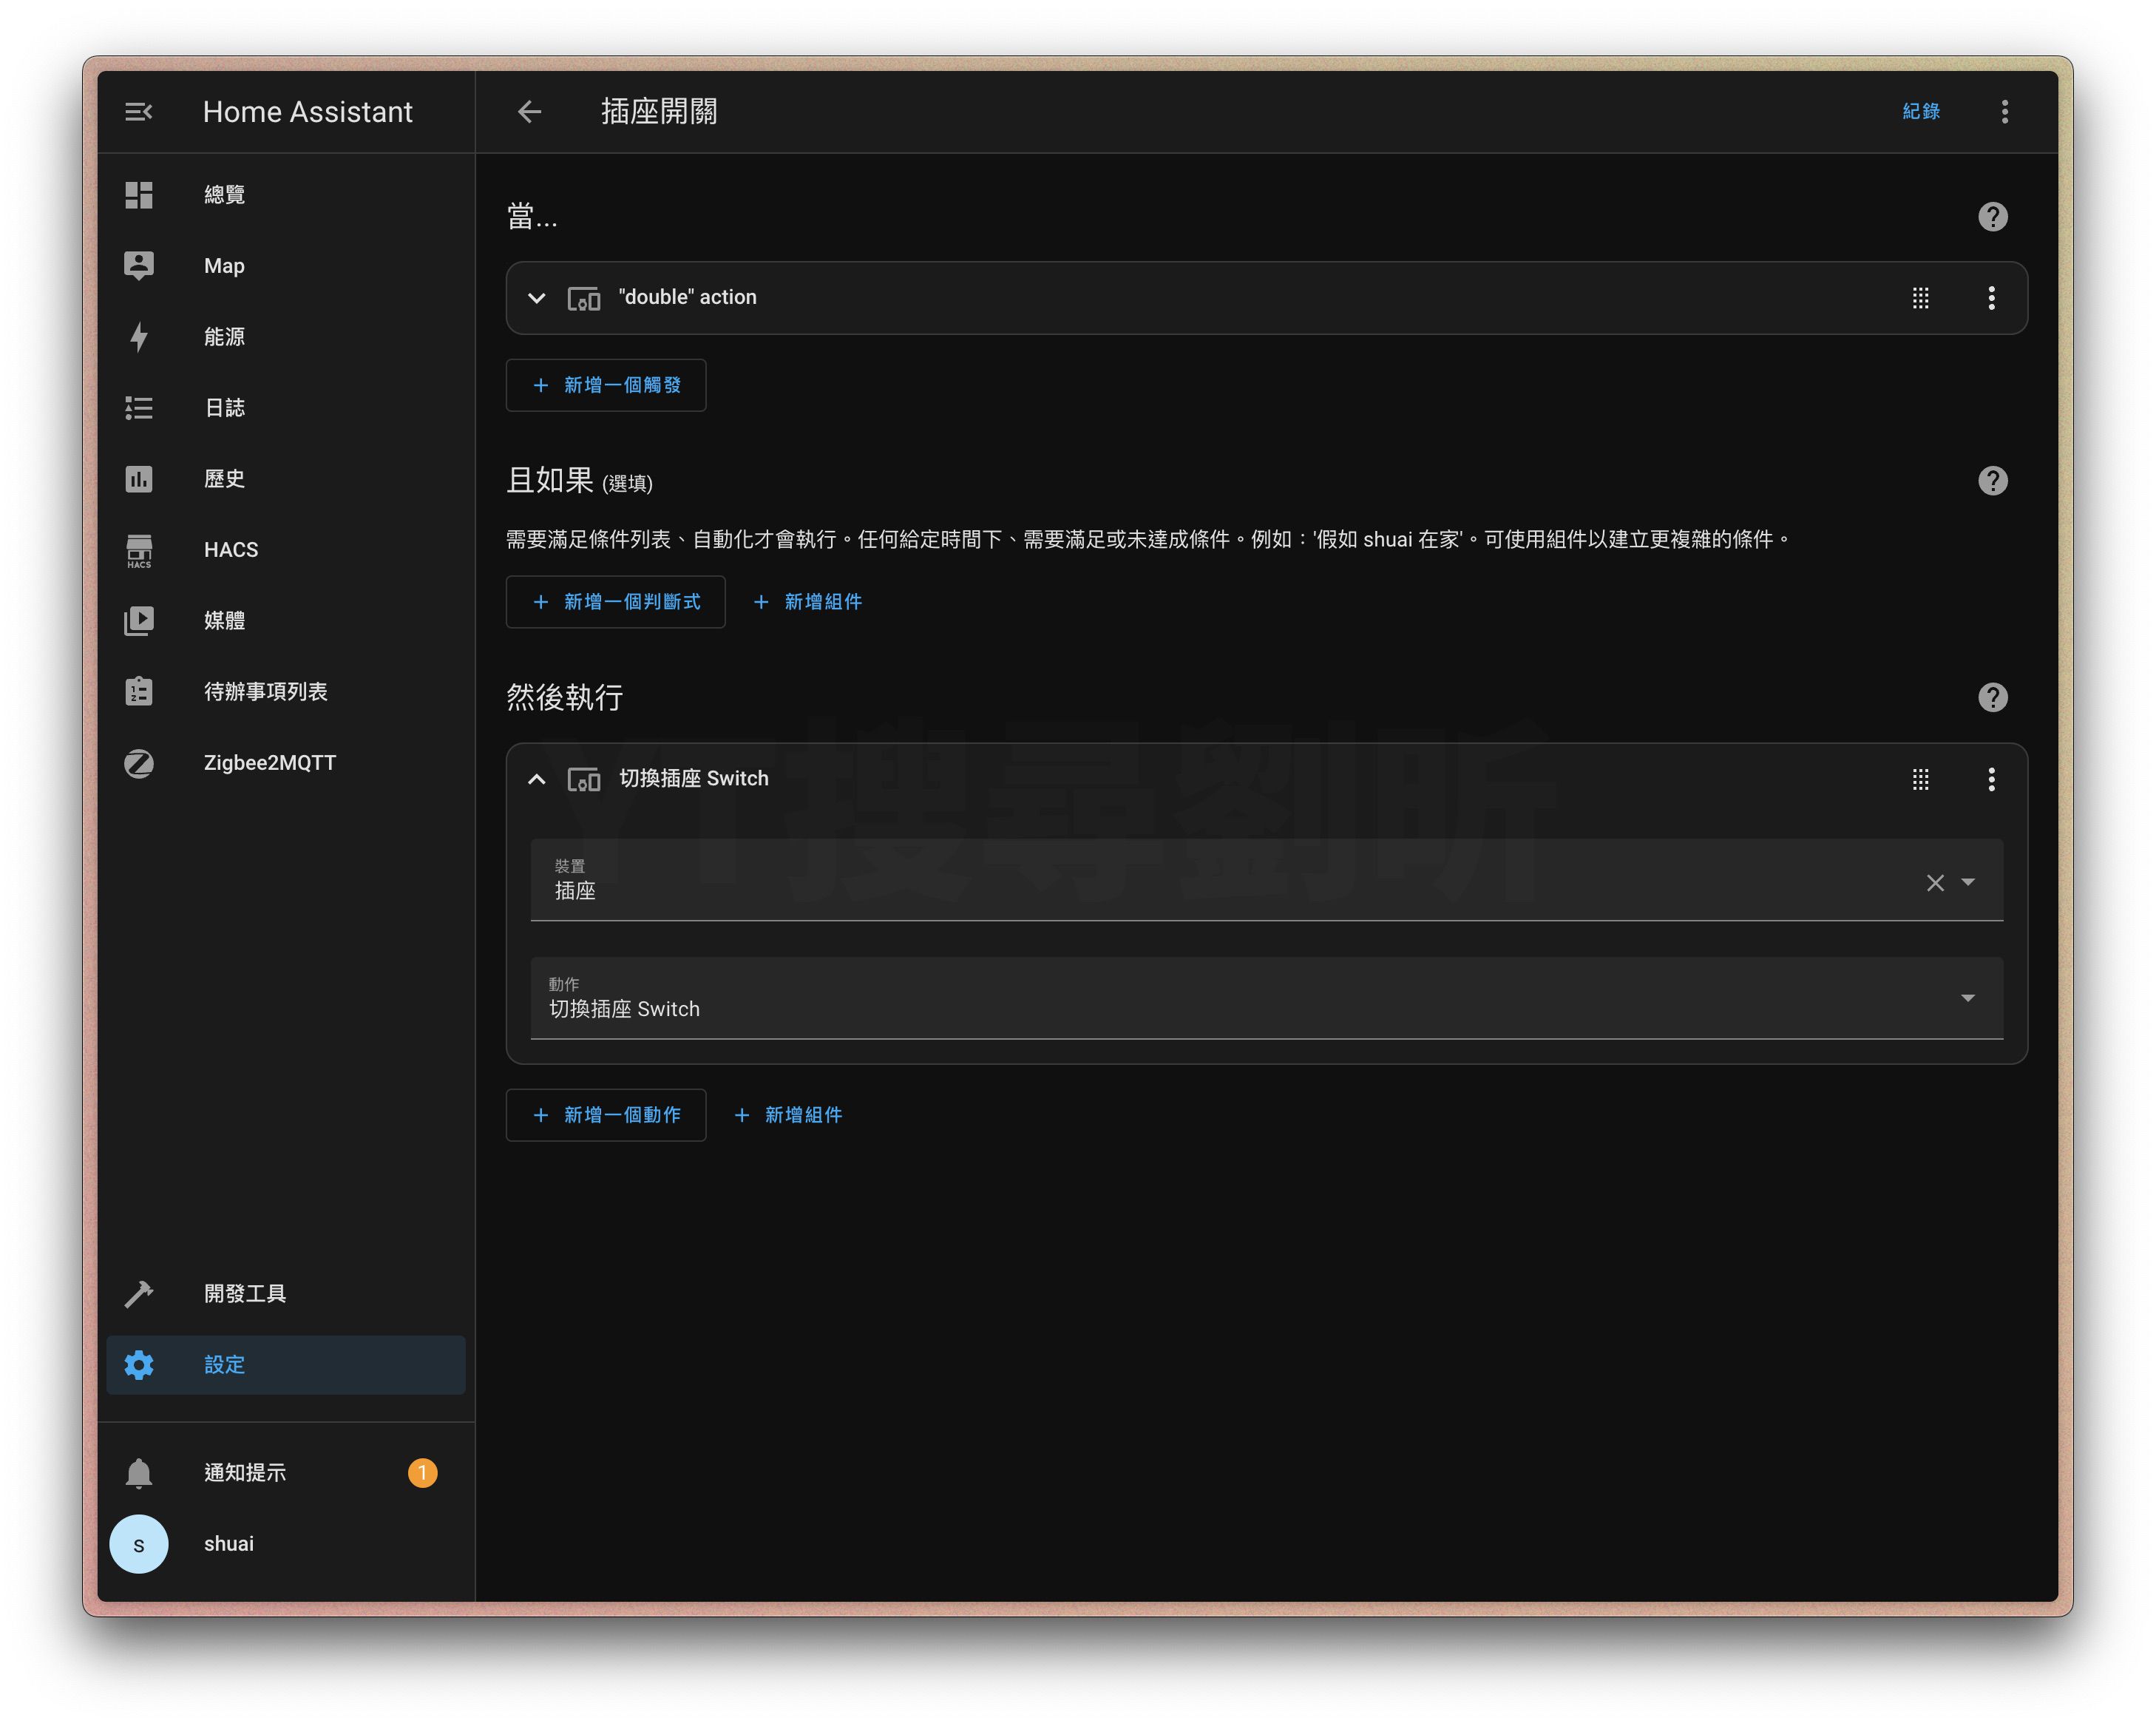This screenshot has width=2156, height=1726.
Task: Click the 新增一個判斷式 button
Action: 616,602
